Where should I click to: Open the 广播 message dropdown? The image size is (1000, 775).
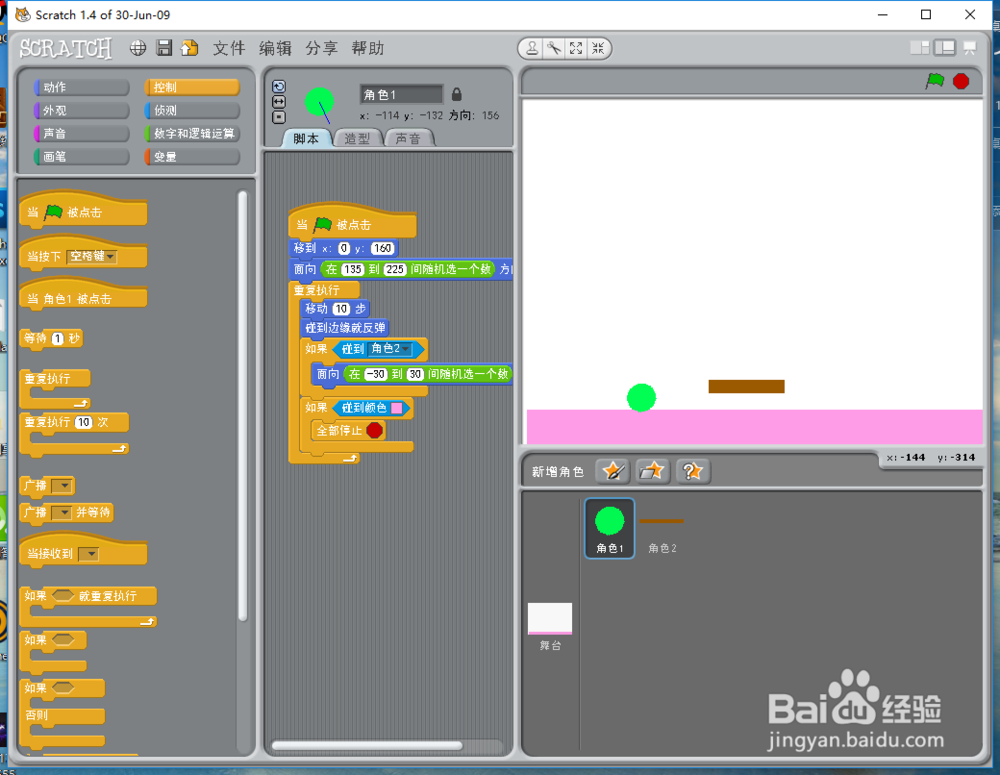pos(62,486)
